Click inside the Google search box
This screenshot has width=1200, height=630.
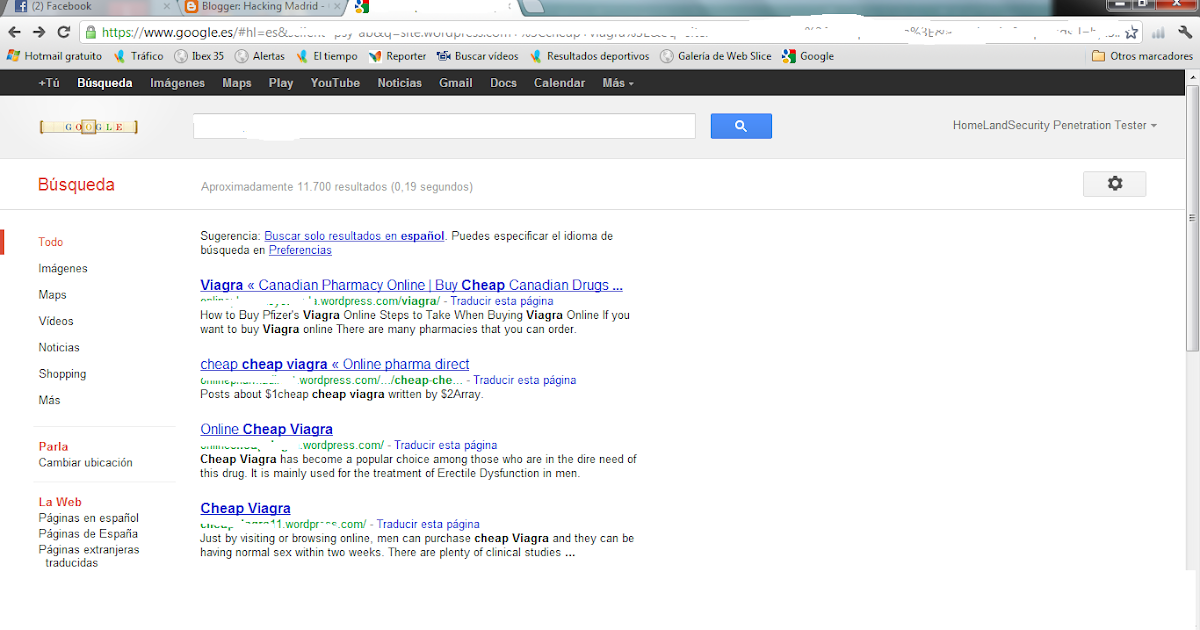pyautogui.click(x=444, y=126)
